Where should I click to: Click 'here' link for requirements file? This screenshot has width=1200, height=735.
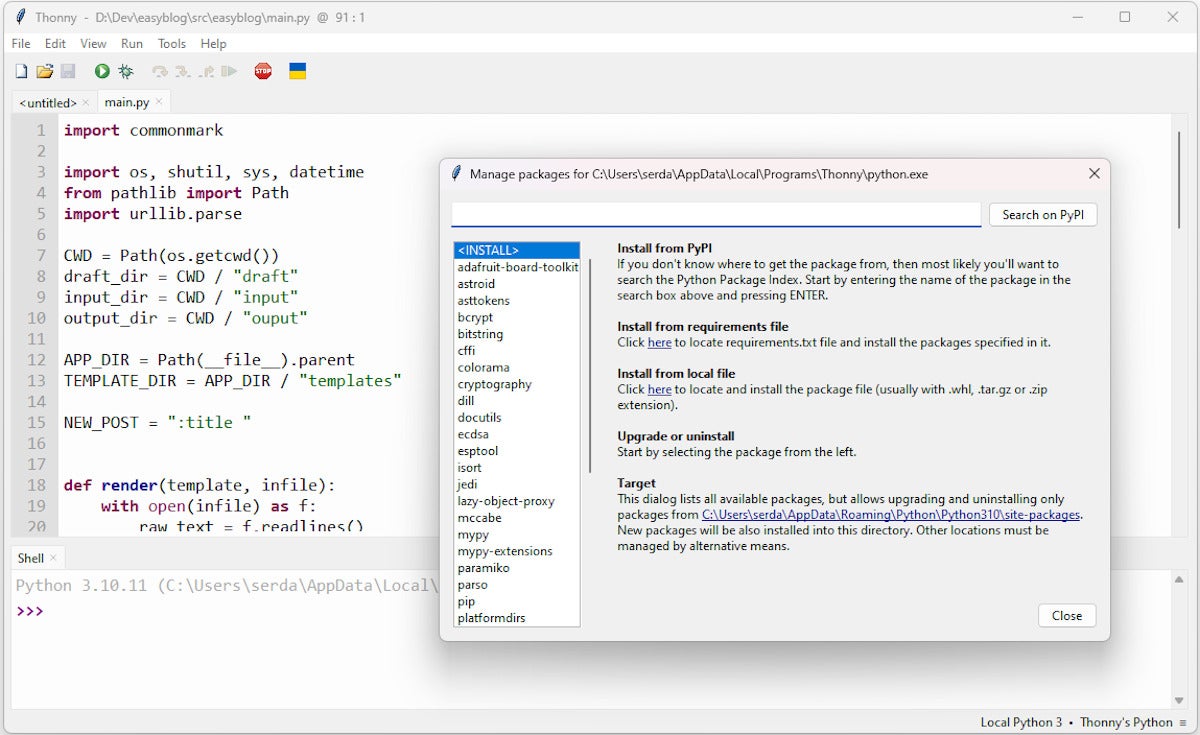coord(659,343)
